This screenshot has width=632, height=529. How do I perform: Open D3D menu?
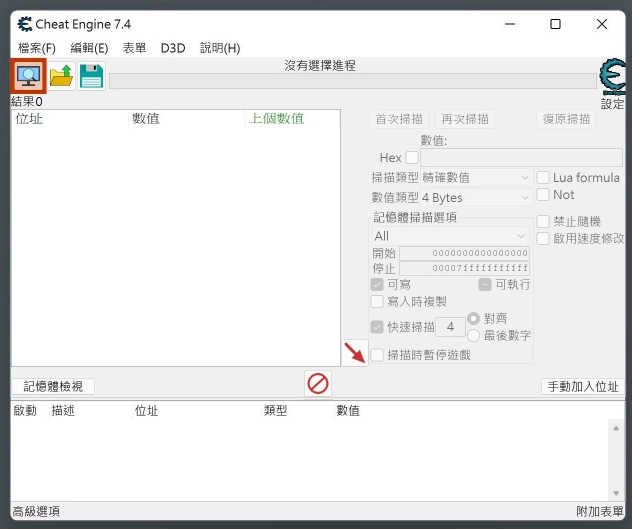coord(173,48)
